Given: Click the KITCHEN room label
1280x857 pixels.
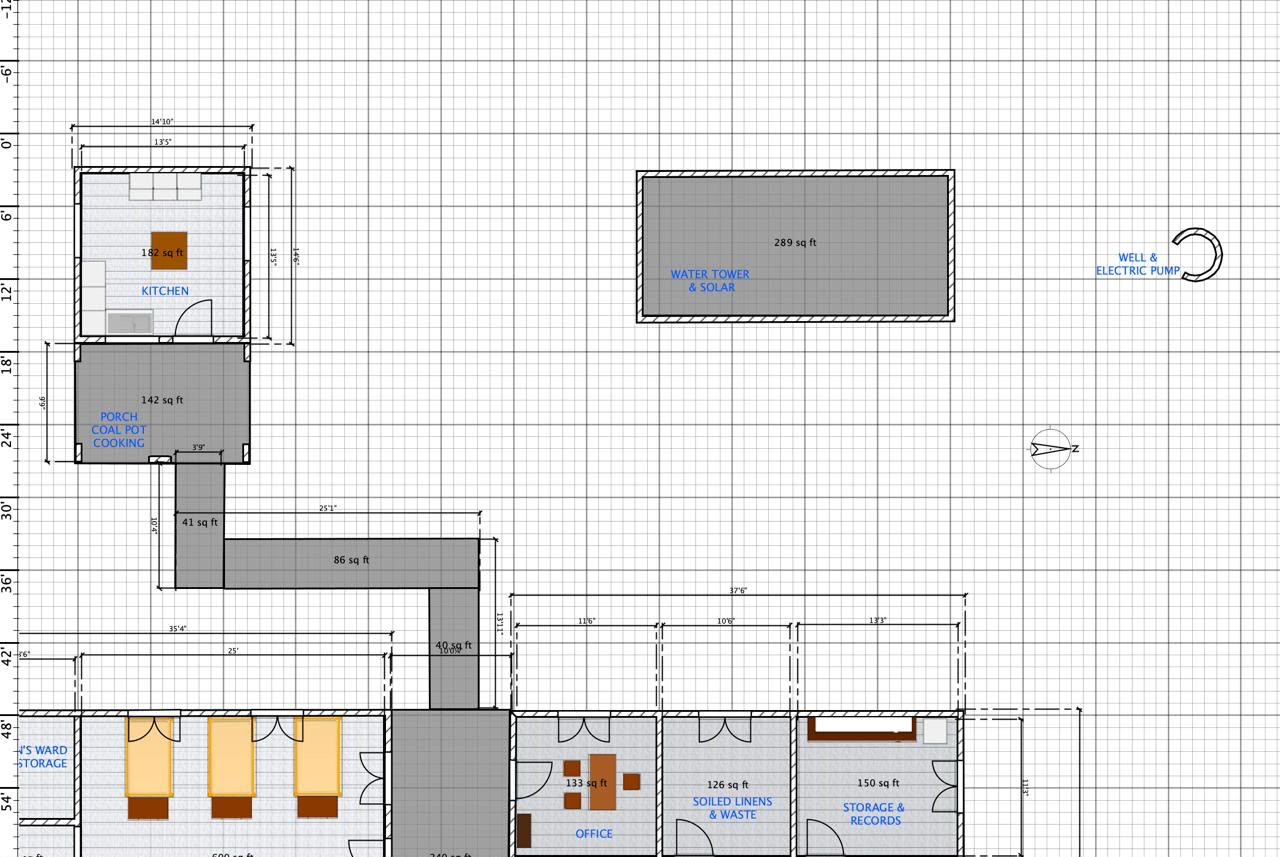Looking at the screenshot, I should pos(165,291).
